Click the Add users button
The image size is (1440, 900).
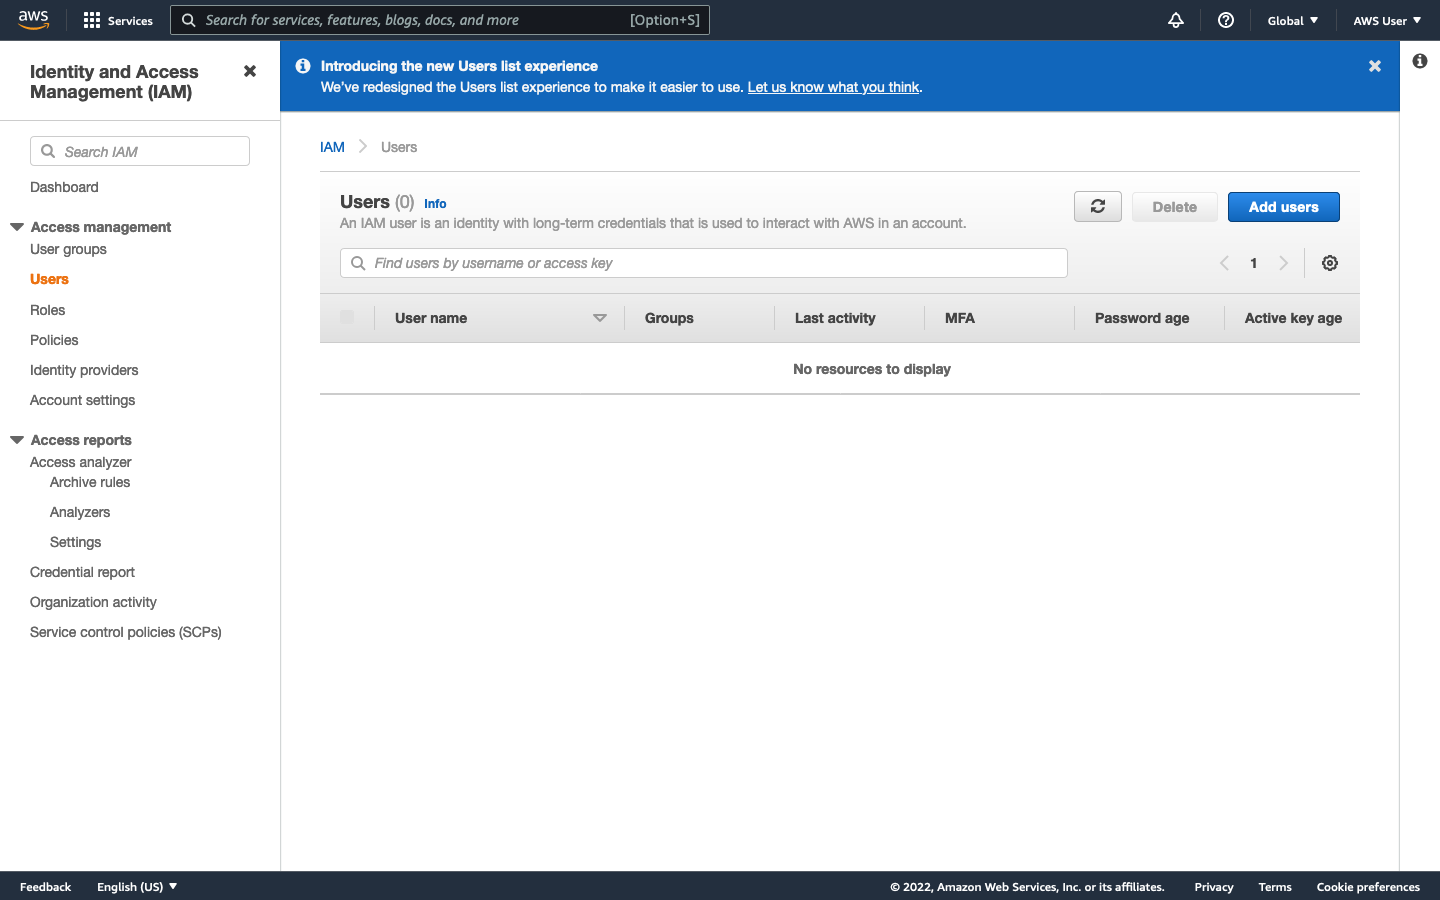point(1283,206)
